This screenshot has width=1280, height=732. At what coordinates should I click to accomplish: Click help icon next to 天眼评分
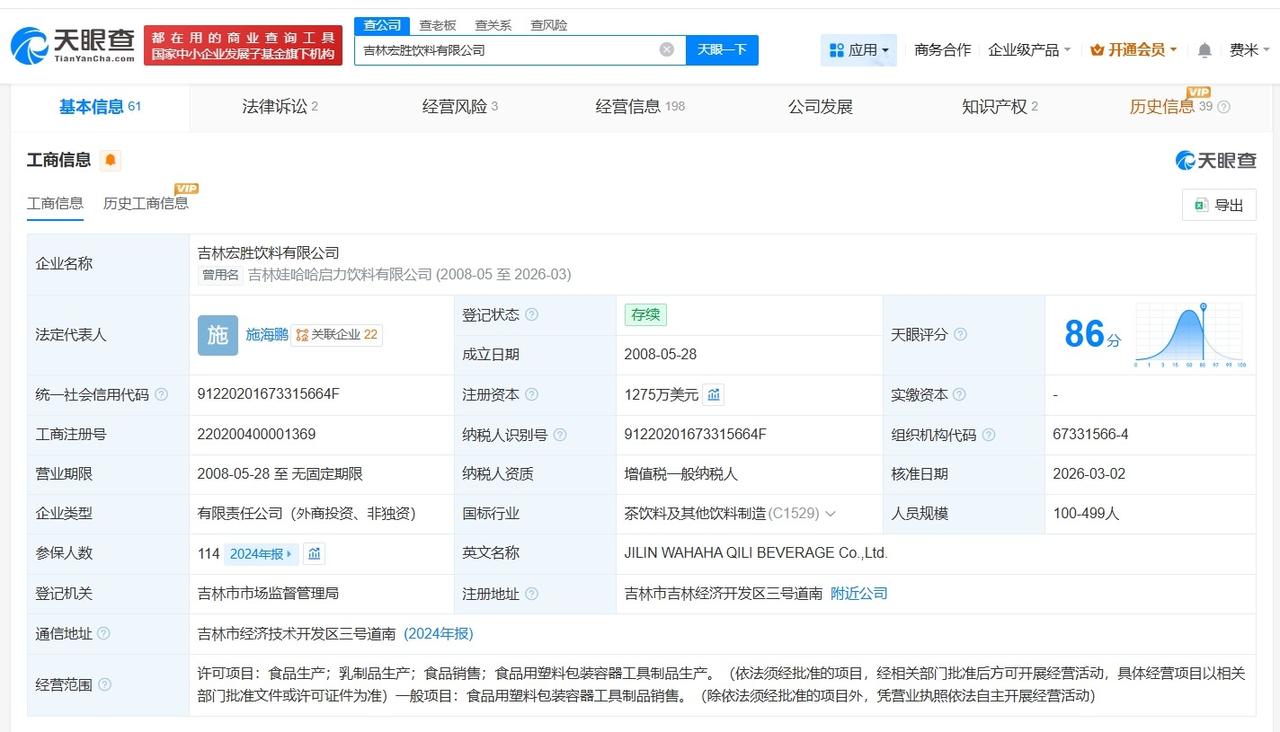click(961, 335)
